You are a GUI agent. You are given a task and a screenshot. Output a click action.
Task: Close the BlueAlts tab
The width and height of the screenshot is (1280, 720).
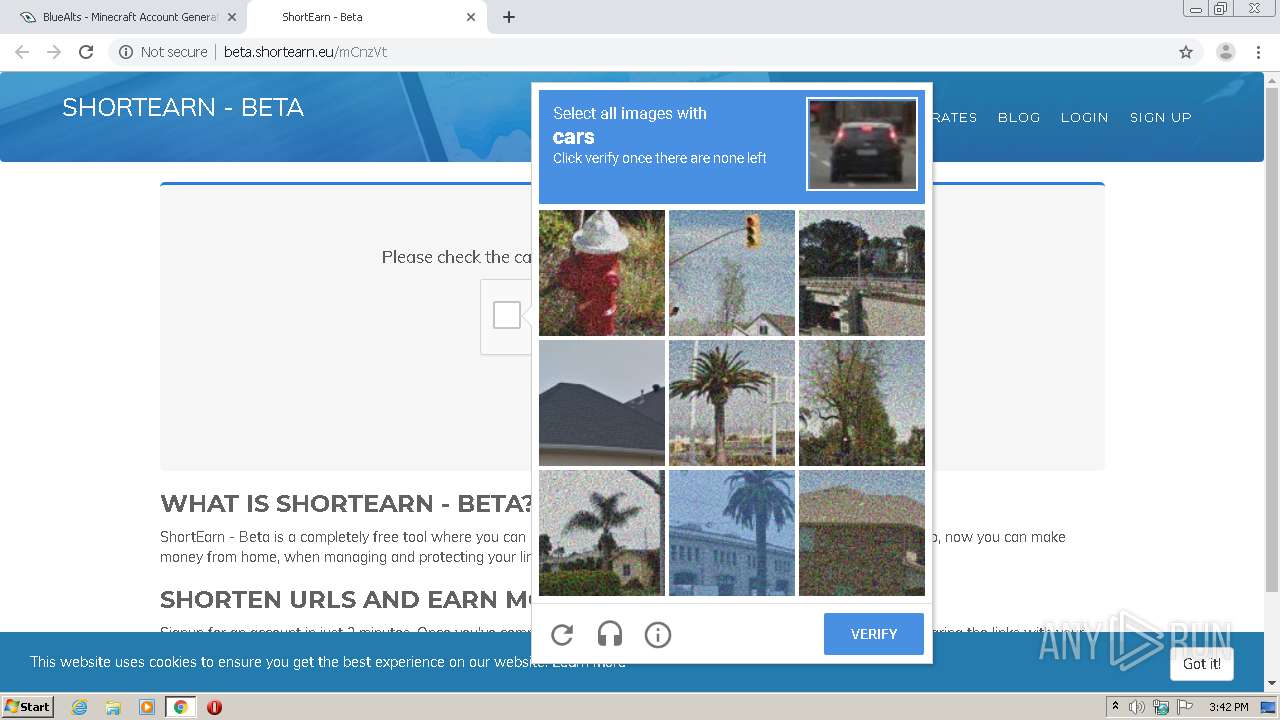[x=232, y=17]
